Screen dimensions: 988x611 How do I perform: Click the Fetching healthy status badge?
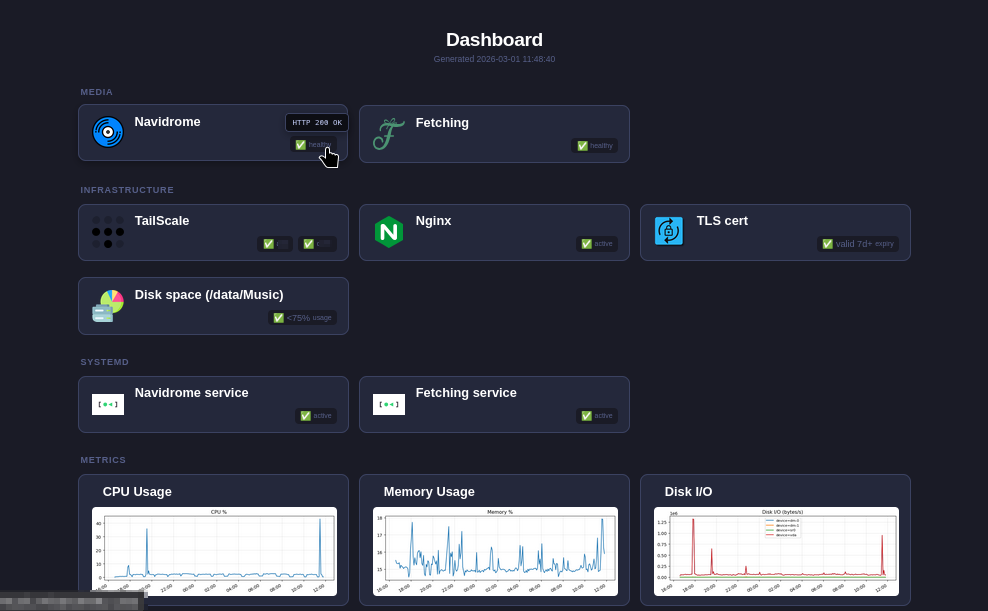click(x=594, y=146)
